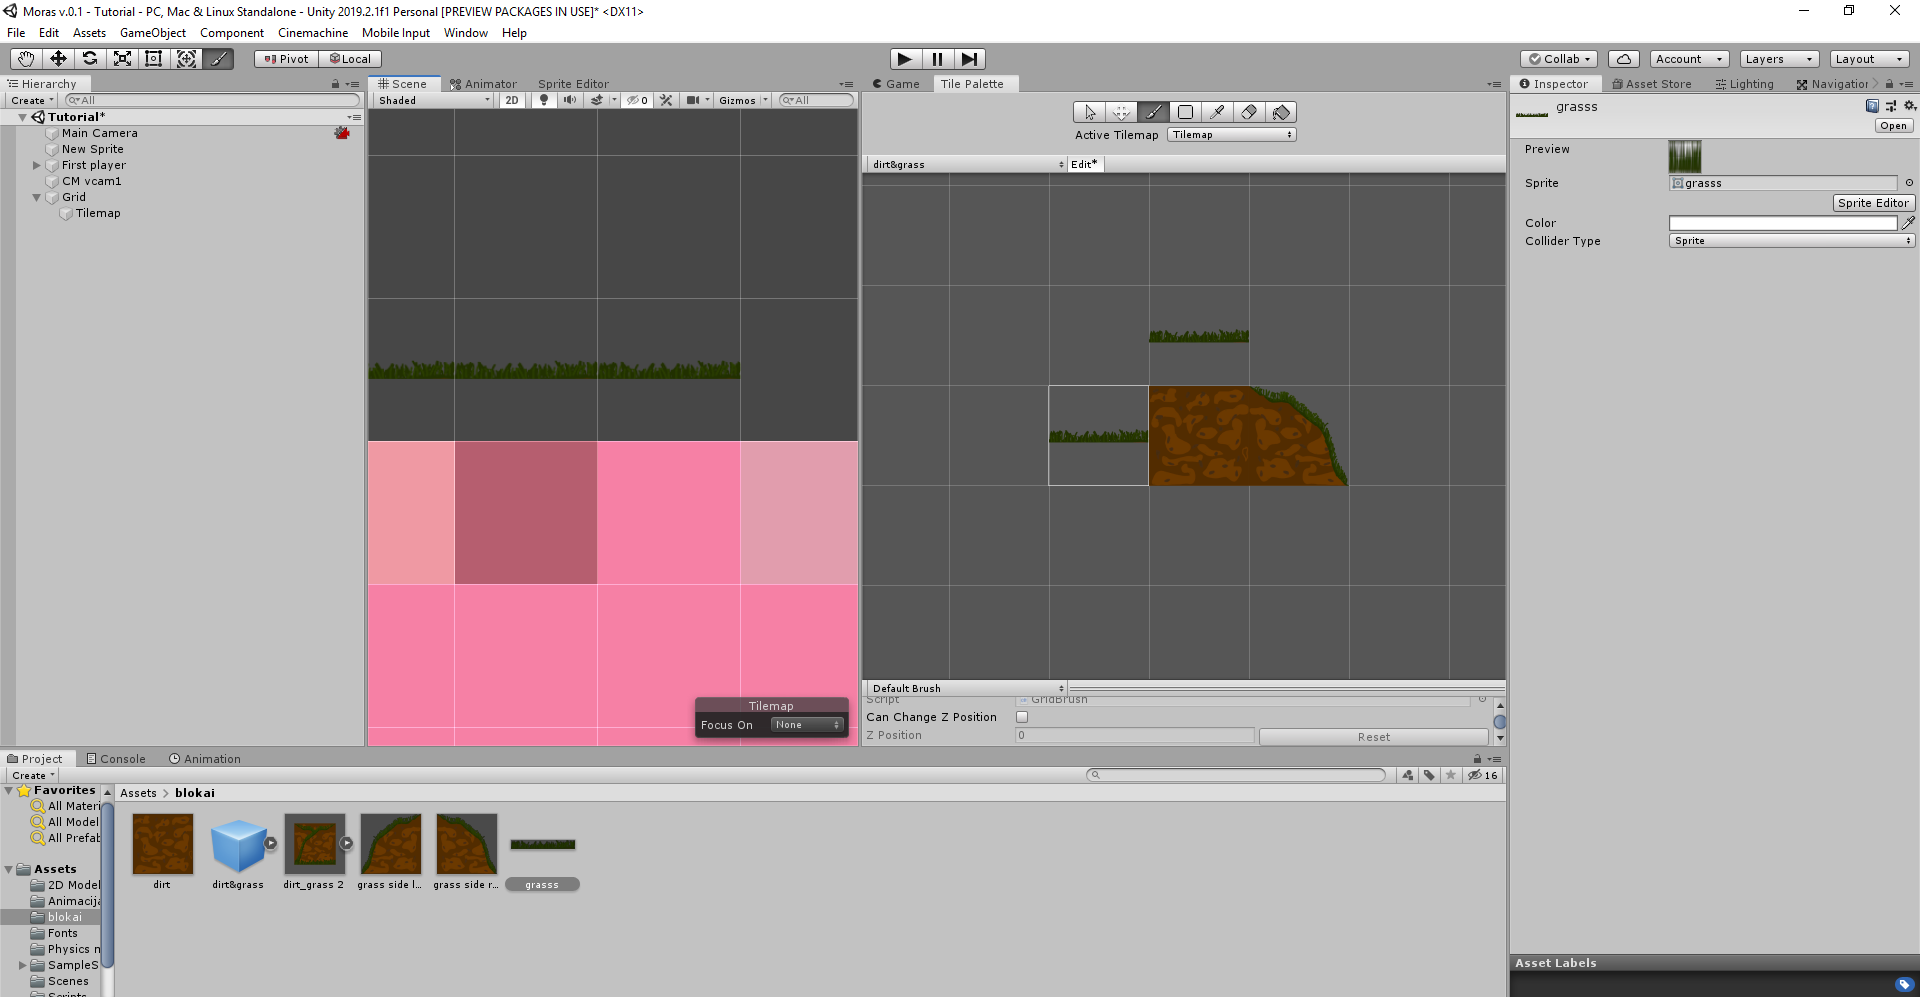This screenshot has height=997, width=1920.
Task: Switch to the Game tab
Action: point(896,84)
